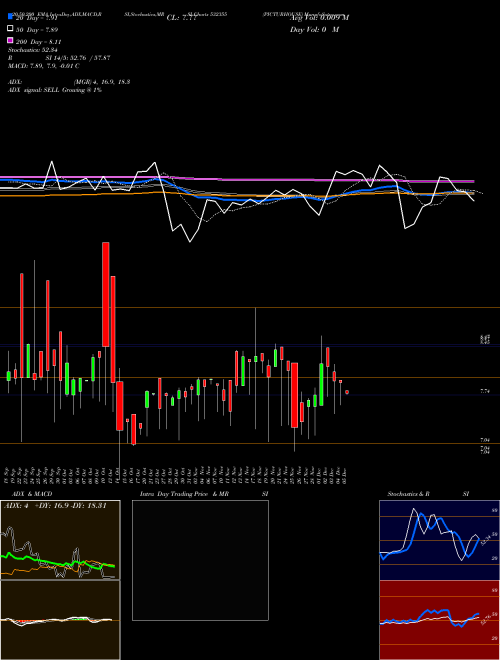Click the '(MGR) 4, 16.9, 18.3' ADX values
The image size is (500, 660).
[x=101, y=82]
